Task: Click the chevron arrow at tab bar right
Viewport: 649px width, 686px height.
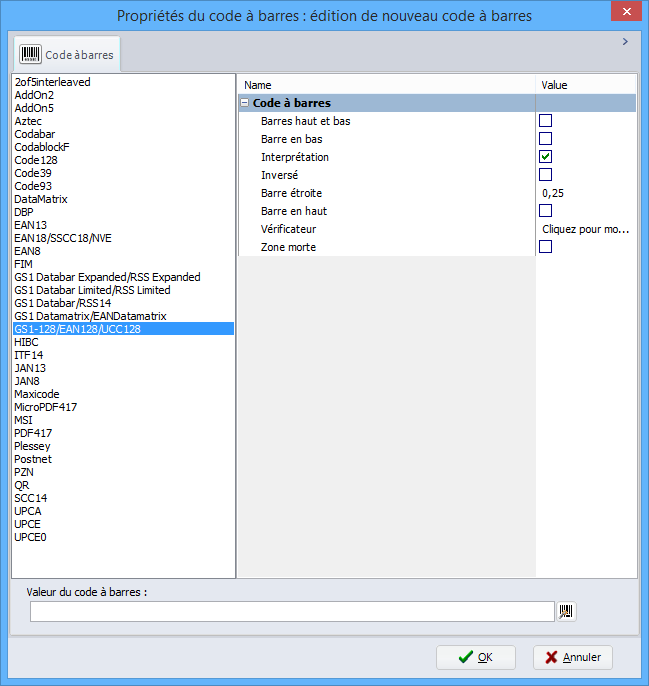Action: point(625,42)
